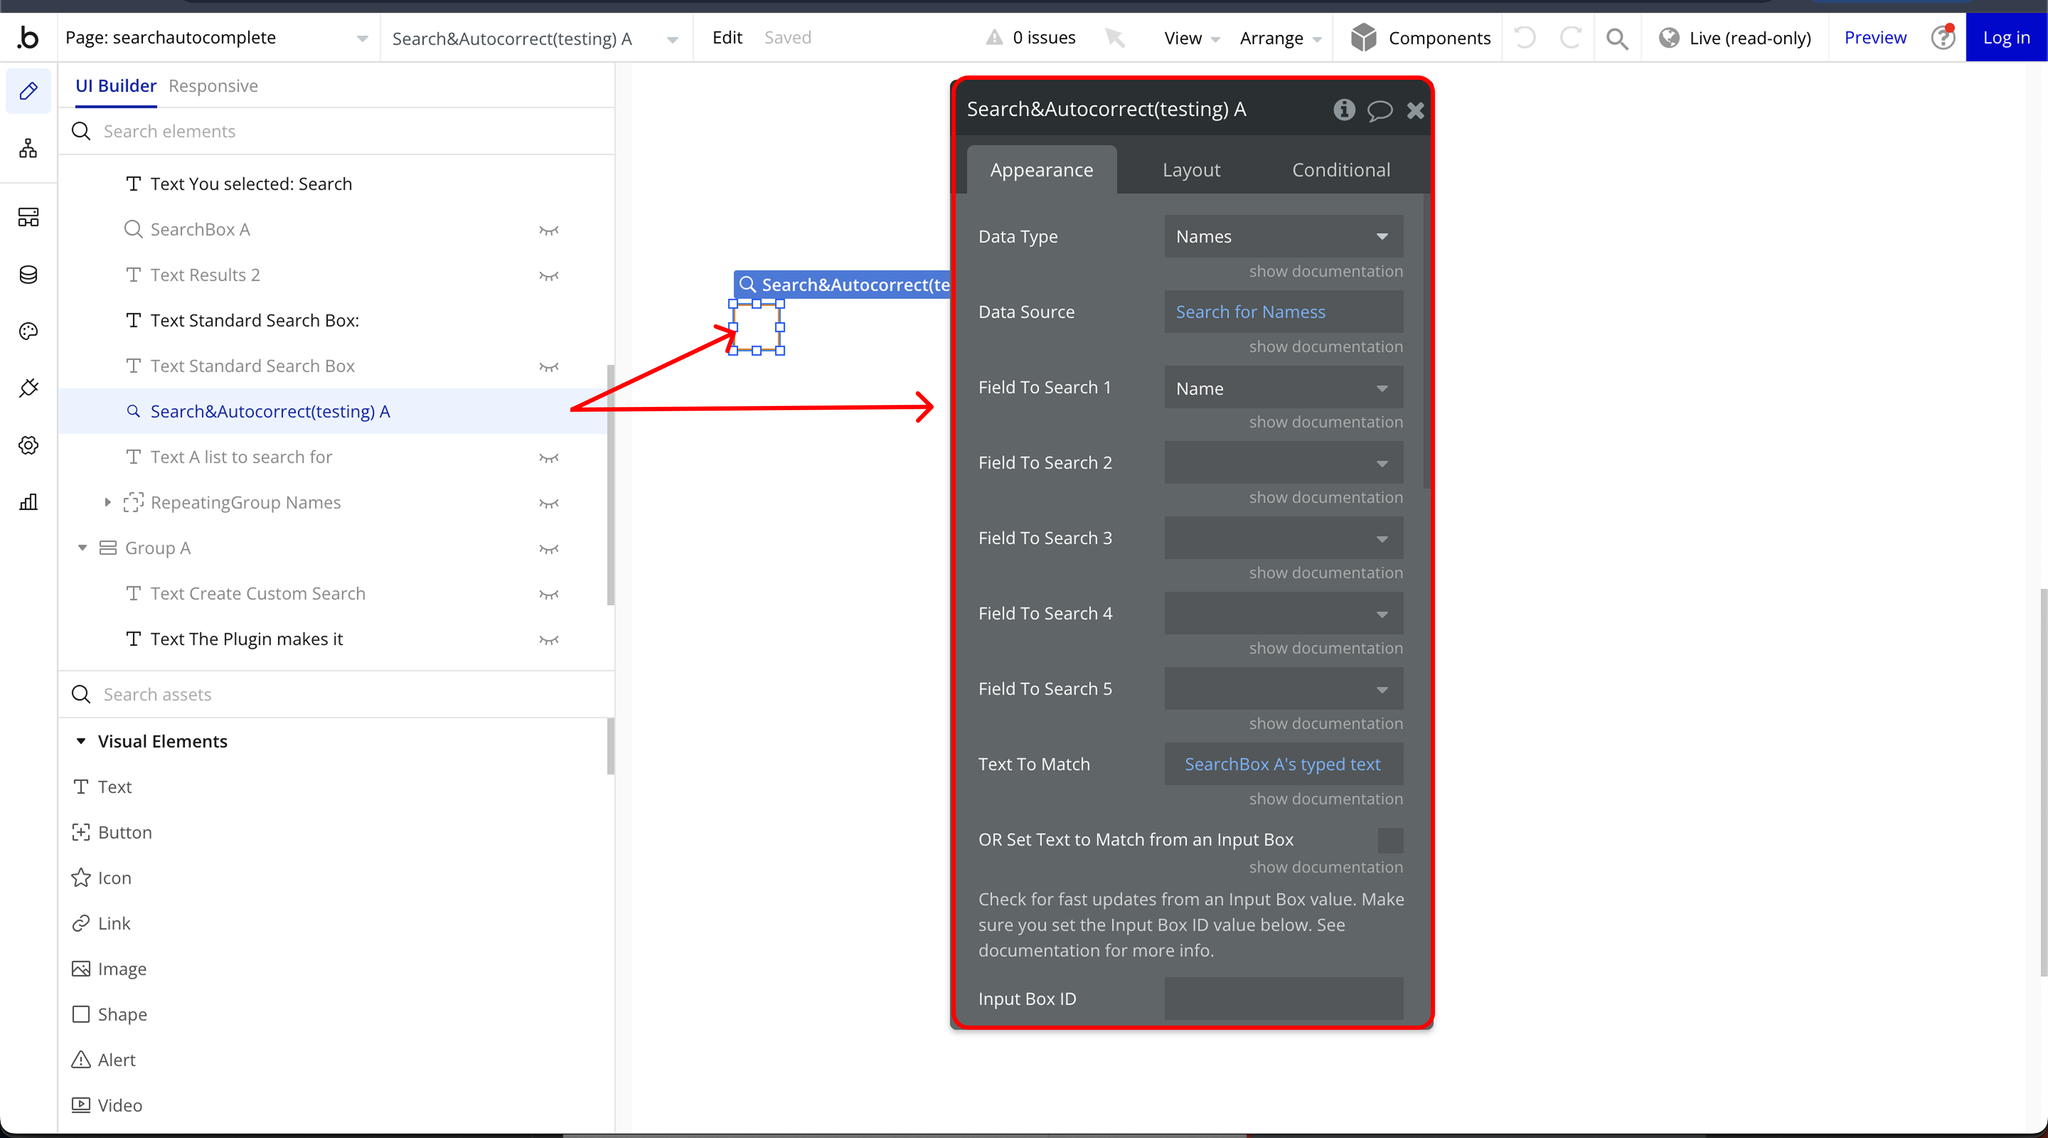This screenshot has height=1138, width=2048.
Task: Toggle visibility of RepeatingGroup Names
Action: [548, 503]
